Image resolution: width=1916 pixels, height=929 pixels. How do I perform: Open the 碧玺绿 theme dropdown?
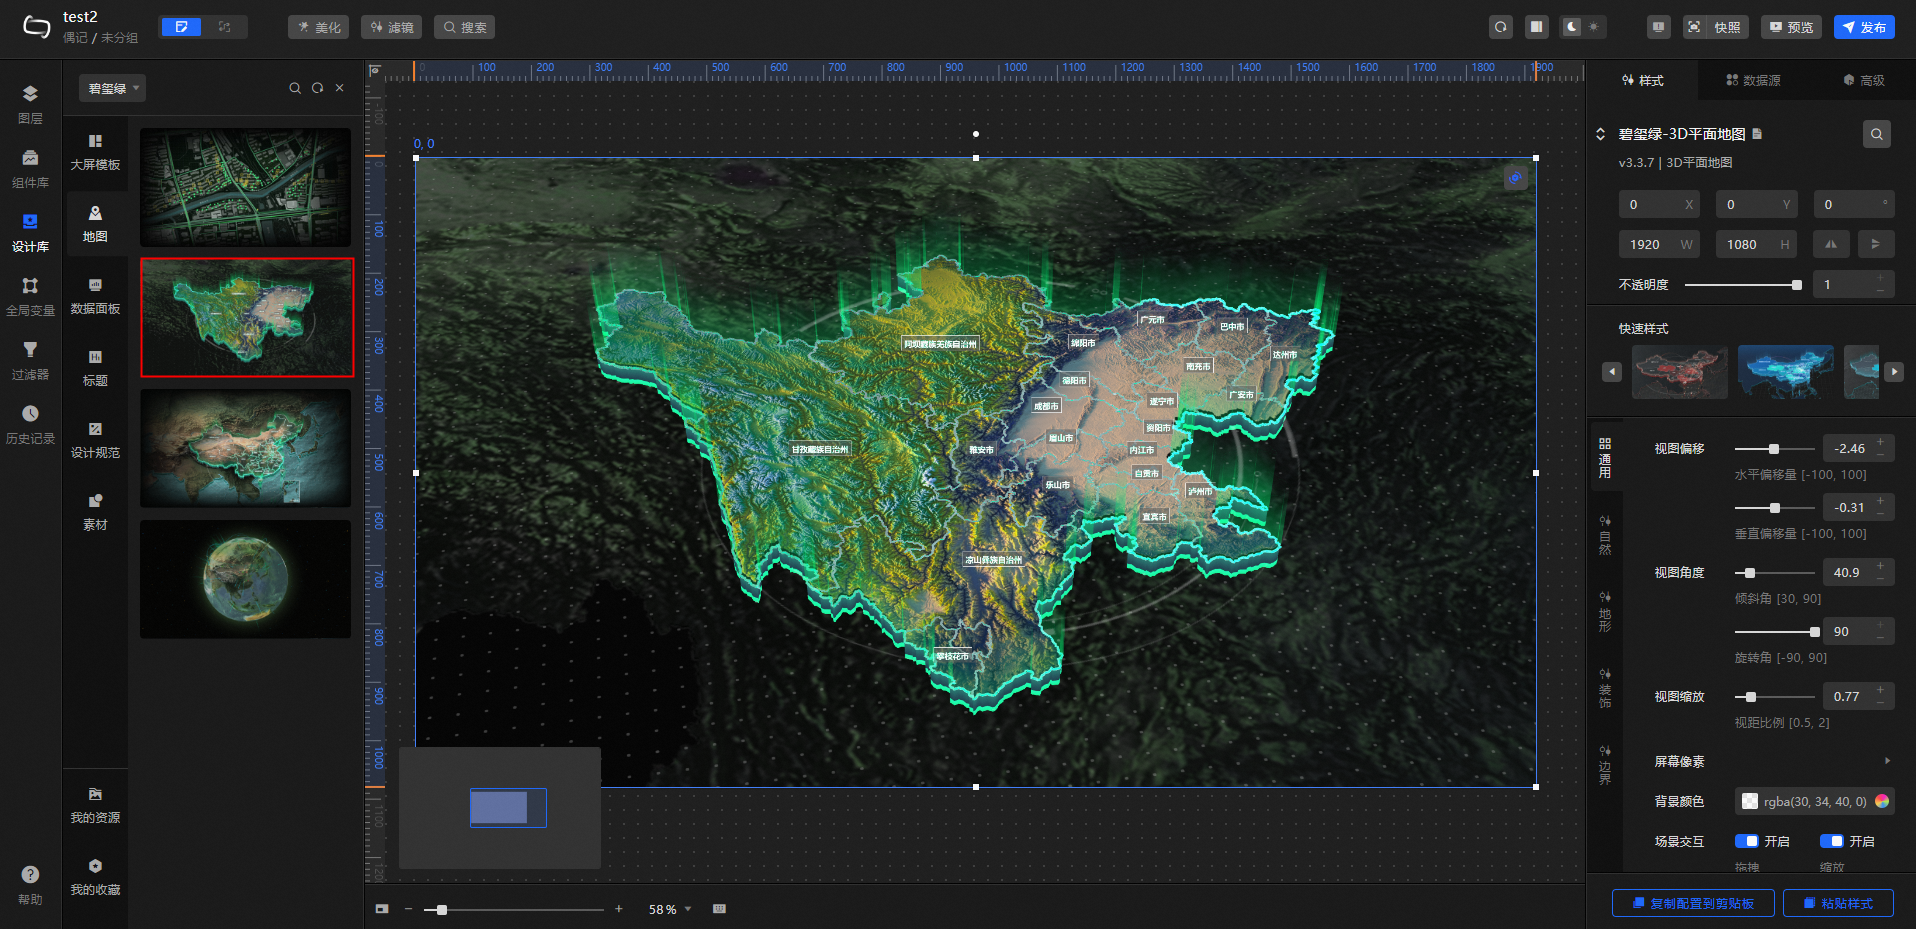point(112,88)
